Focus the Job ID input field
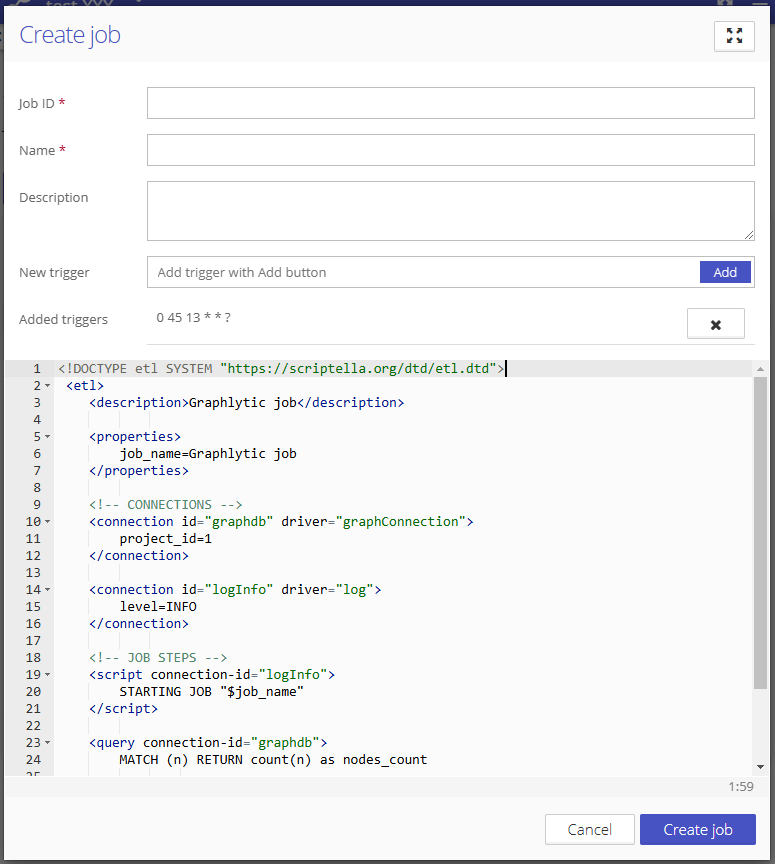Image resolution: width=775 pixels, height=864 pixels. (450, 103)
